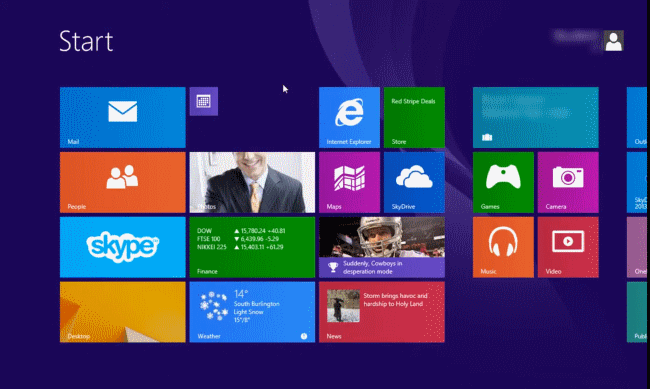This screenshot has height=389, width=650.
Task: Open the teal Travel tile with suitcase icon
Action: [536, 117]
